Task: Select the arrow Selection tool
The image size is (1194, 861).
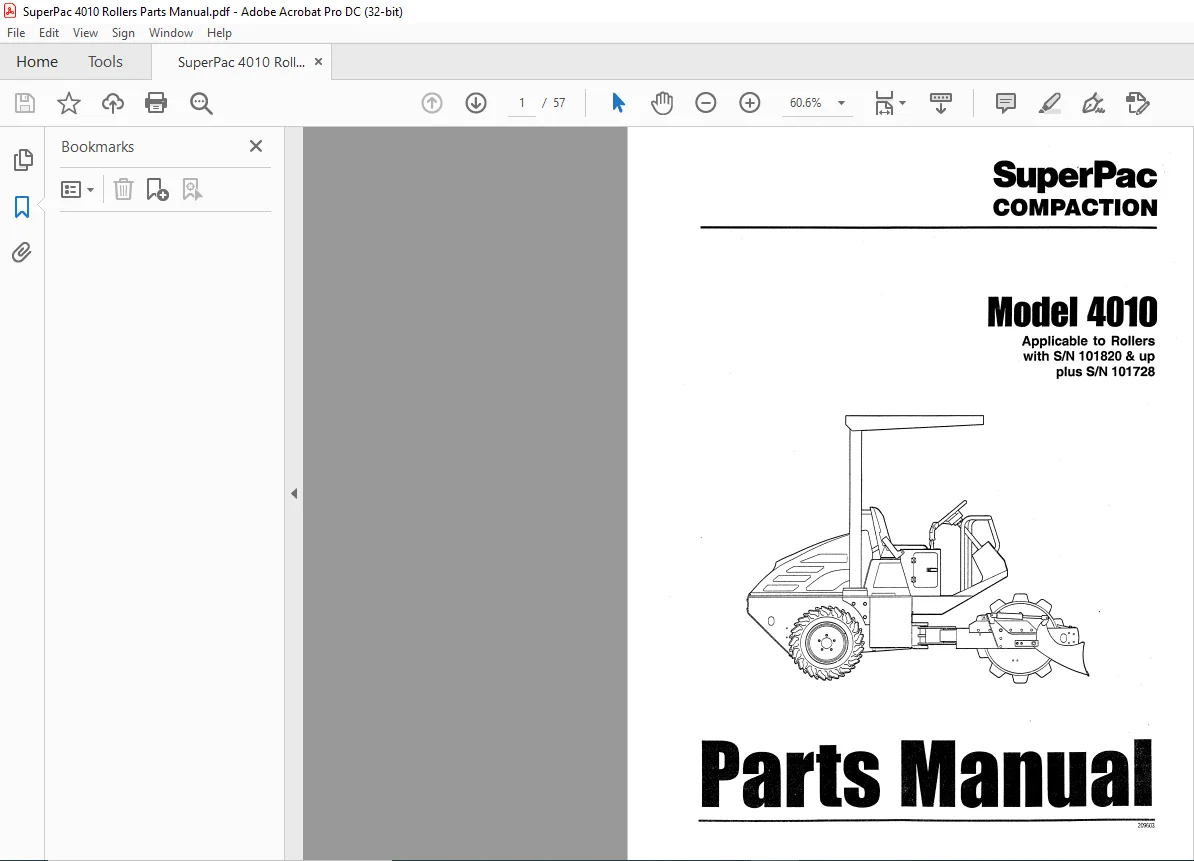Action: point(618,103)
